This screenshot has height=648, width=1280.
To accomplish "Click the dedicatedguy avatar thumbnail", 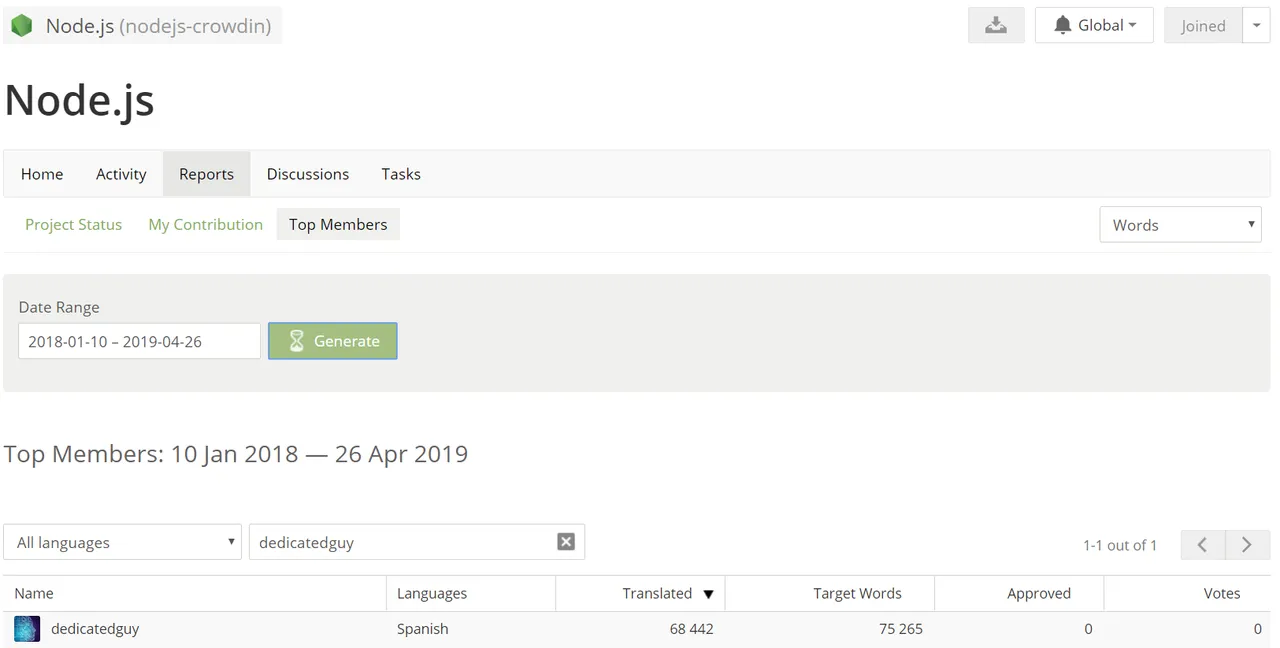I will pos(27,629).
